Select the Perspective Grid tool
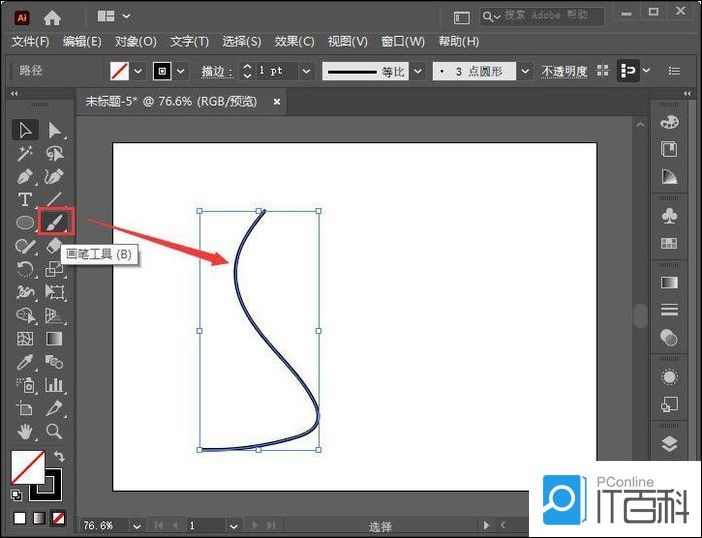 click(x=54, y=315)
